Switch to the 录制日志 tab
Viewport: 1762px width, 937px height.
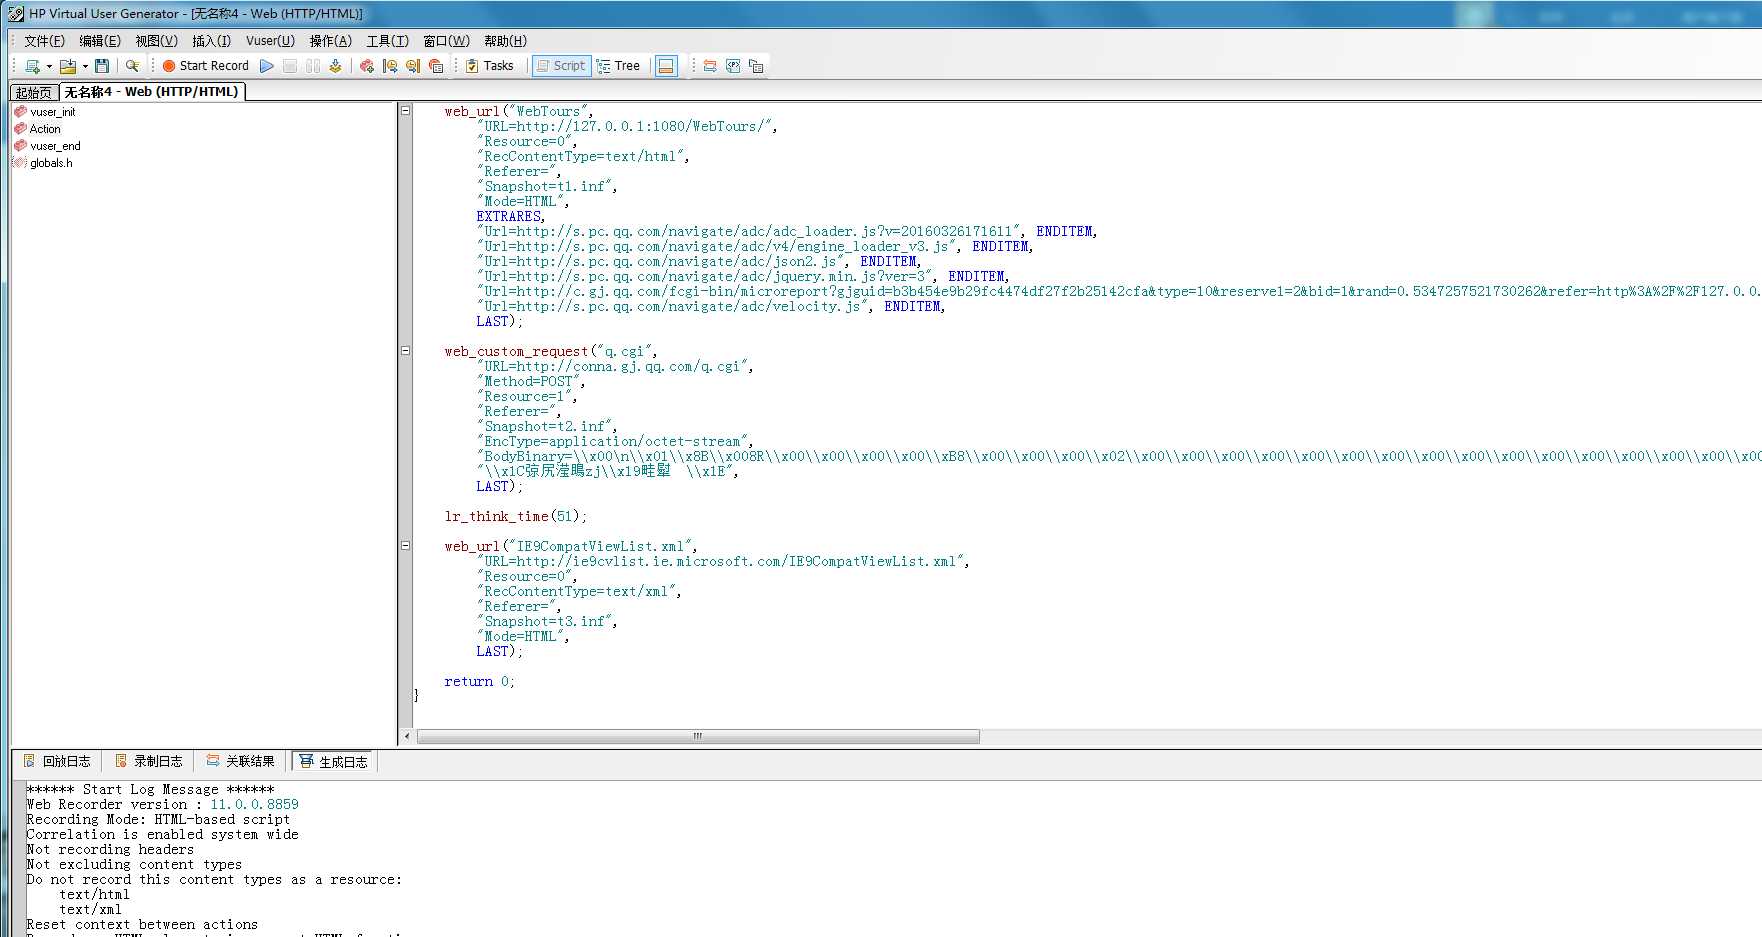pos(149,762)
